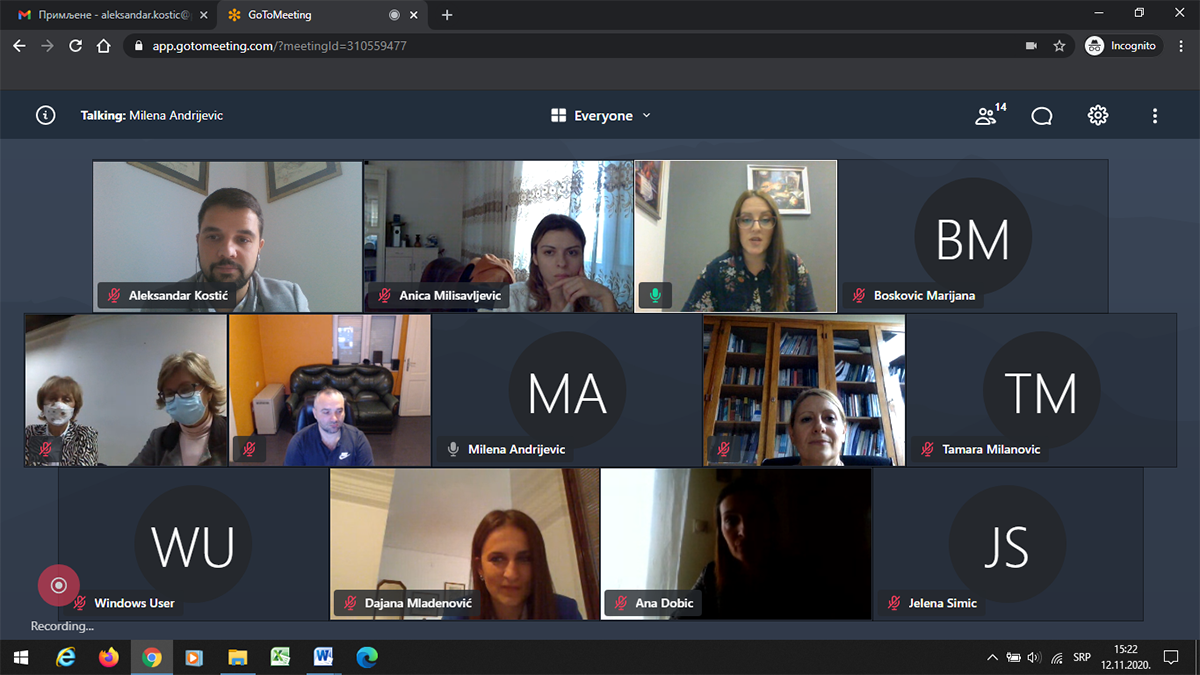Go to the browser home page
Viewport: 1200px width, 675px height.
coord(103,46)
